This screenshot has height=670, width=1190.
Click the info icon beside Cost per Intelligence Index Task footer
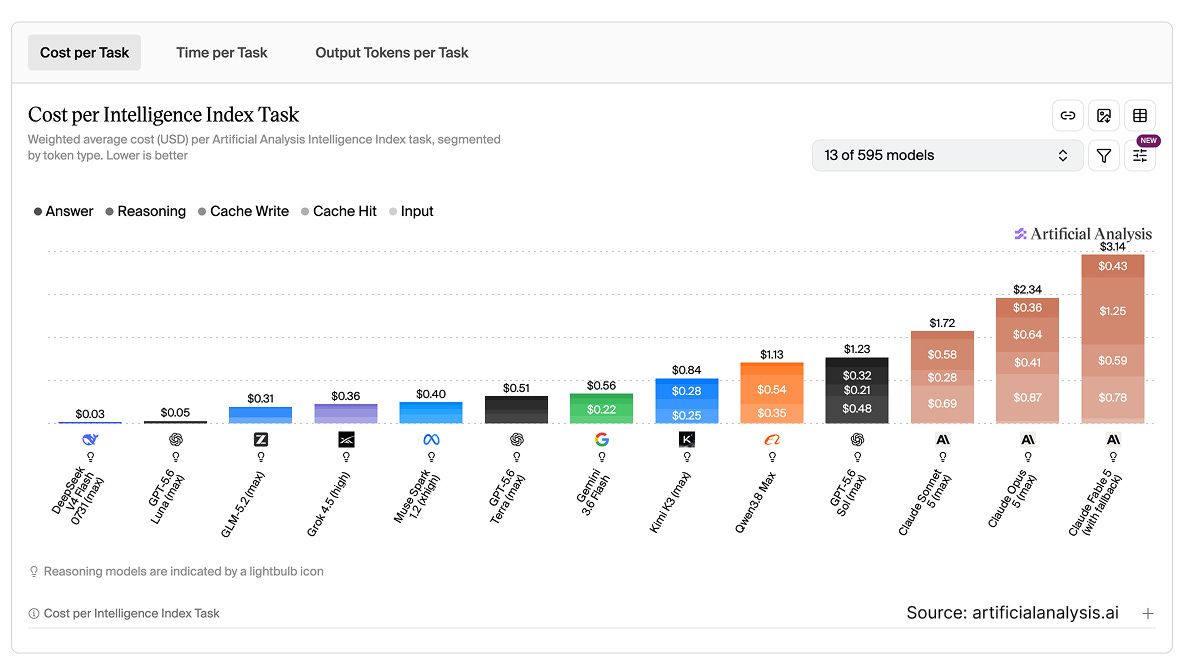[33, 613]
